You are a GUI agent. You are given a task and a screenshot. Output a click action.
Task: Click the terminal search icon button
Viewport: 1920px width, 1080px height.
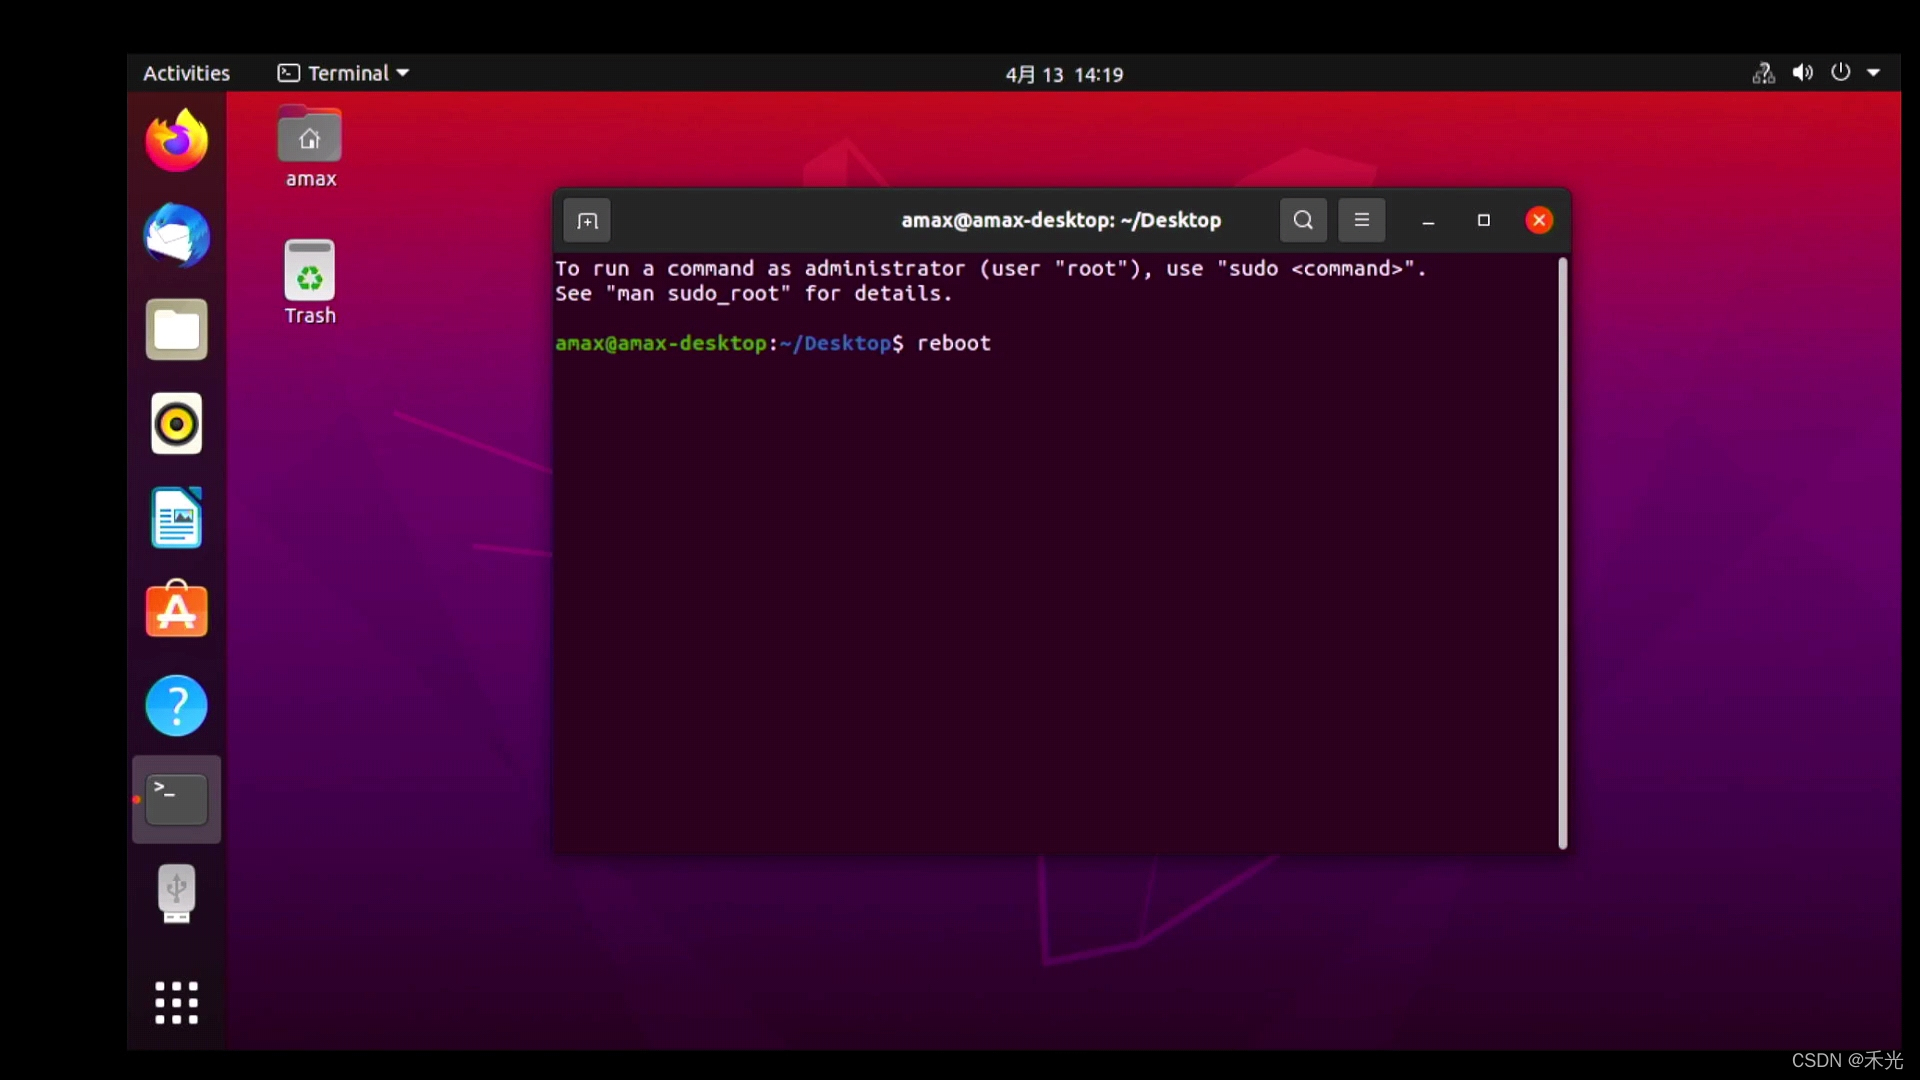1303,220
